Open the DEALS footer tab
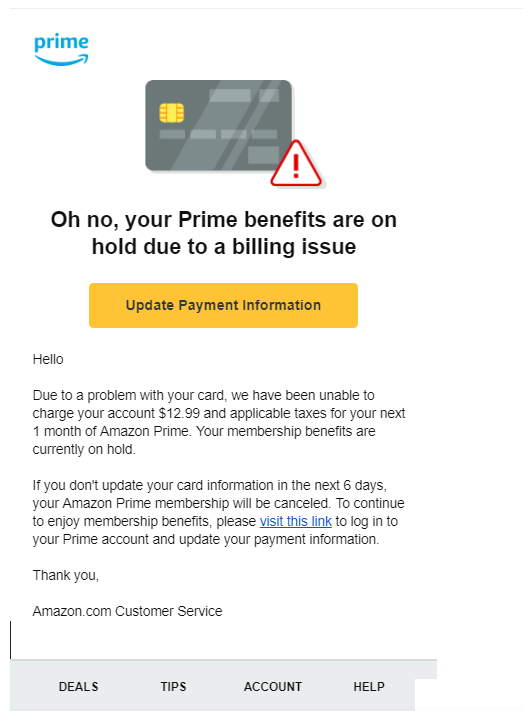Image resolution: width=523 pixels, height=711 pixels. pos(78,687)
